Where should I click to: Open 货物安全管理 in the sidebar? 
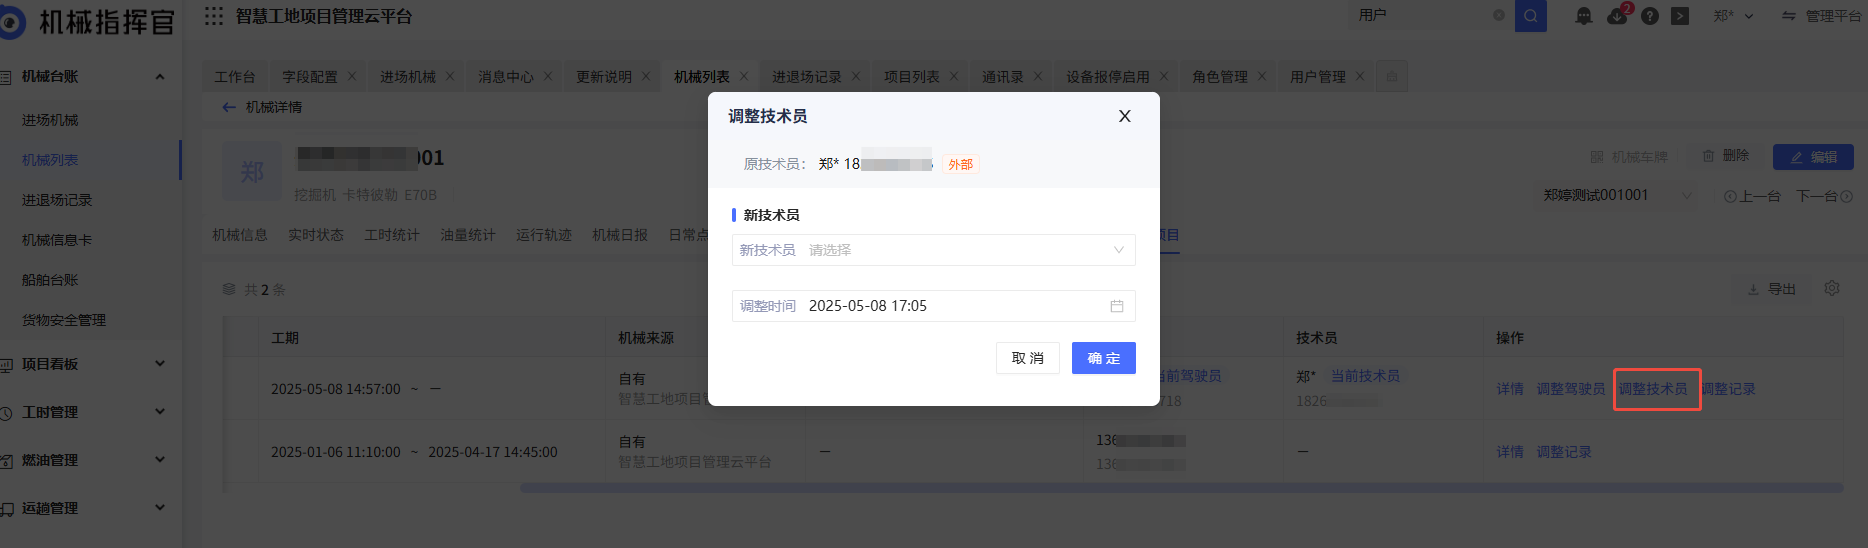pyautogui.click(x=64, y=320)
